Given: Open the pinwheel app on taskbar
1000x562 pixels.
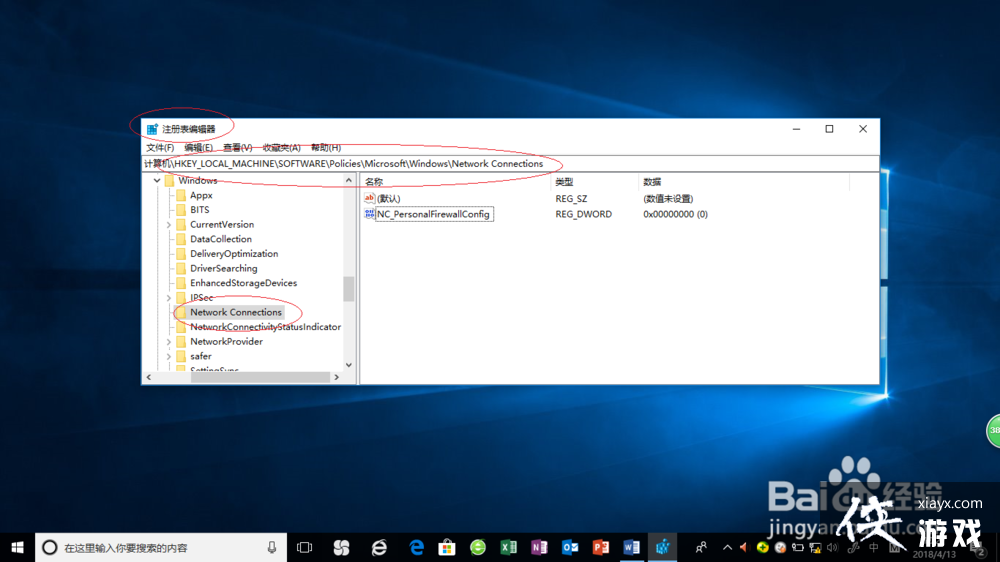Looking at the screenshot, I should coord(342,547).
